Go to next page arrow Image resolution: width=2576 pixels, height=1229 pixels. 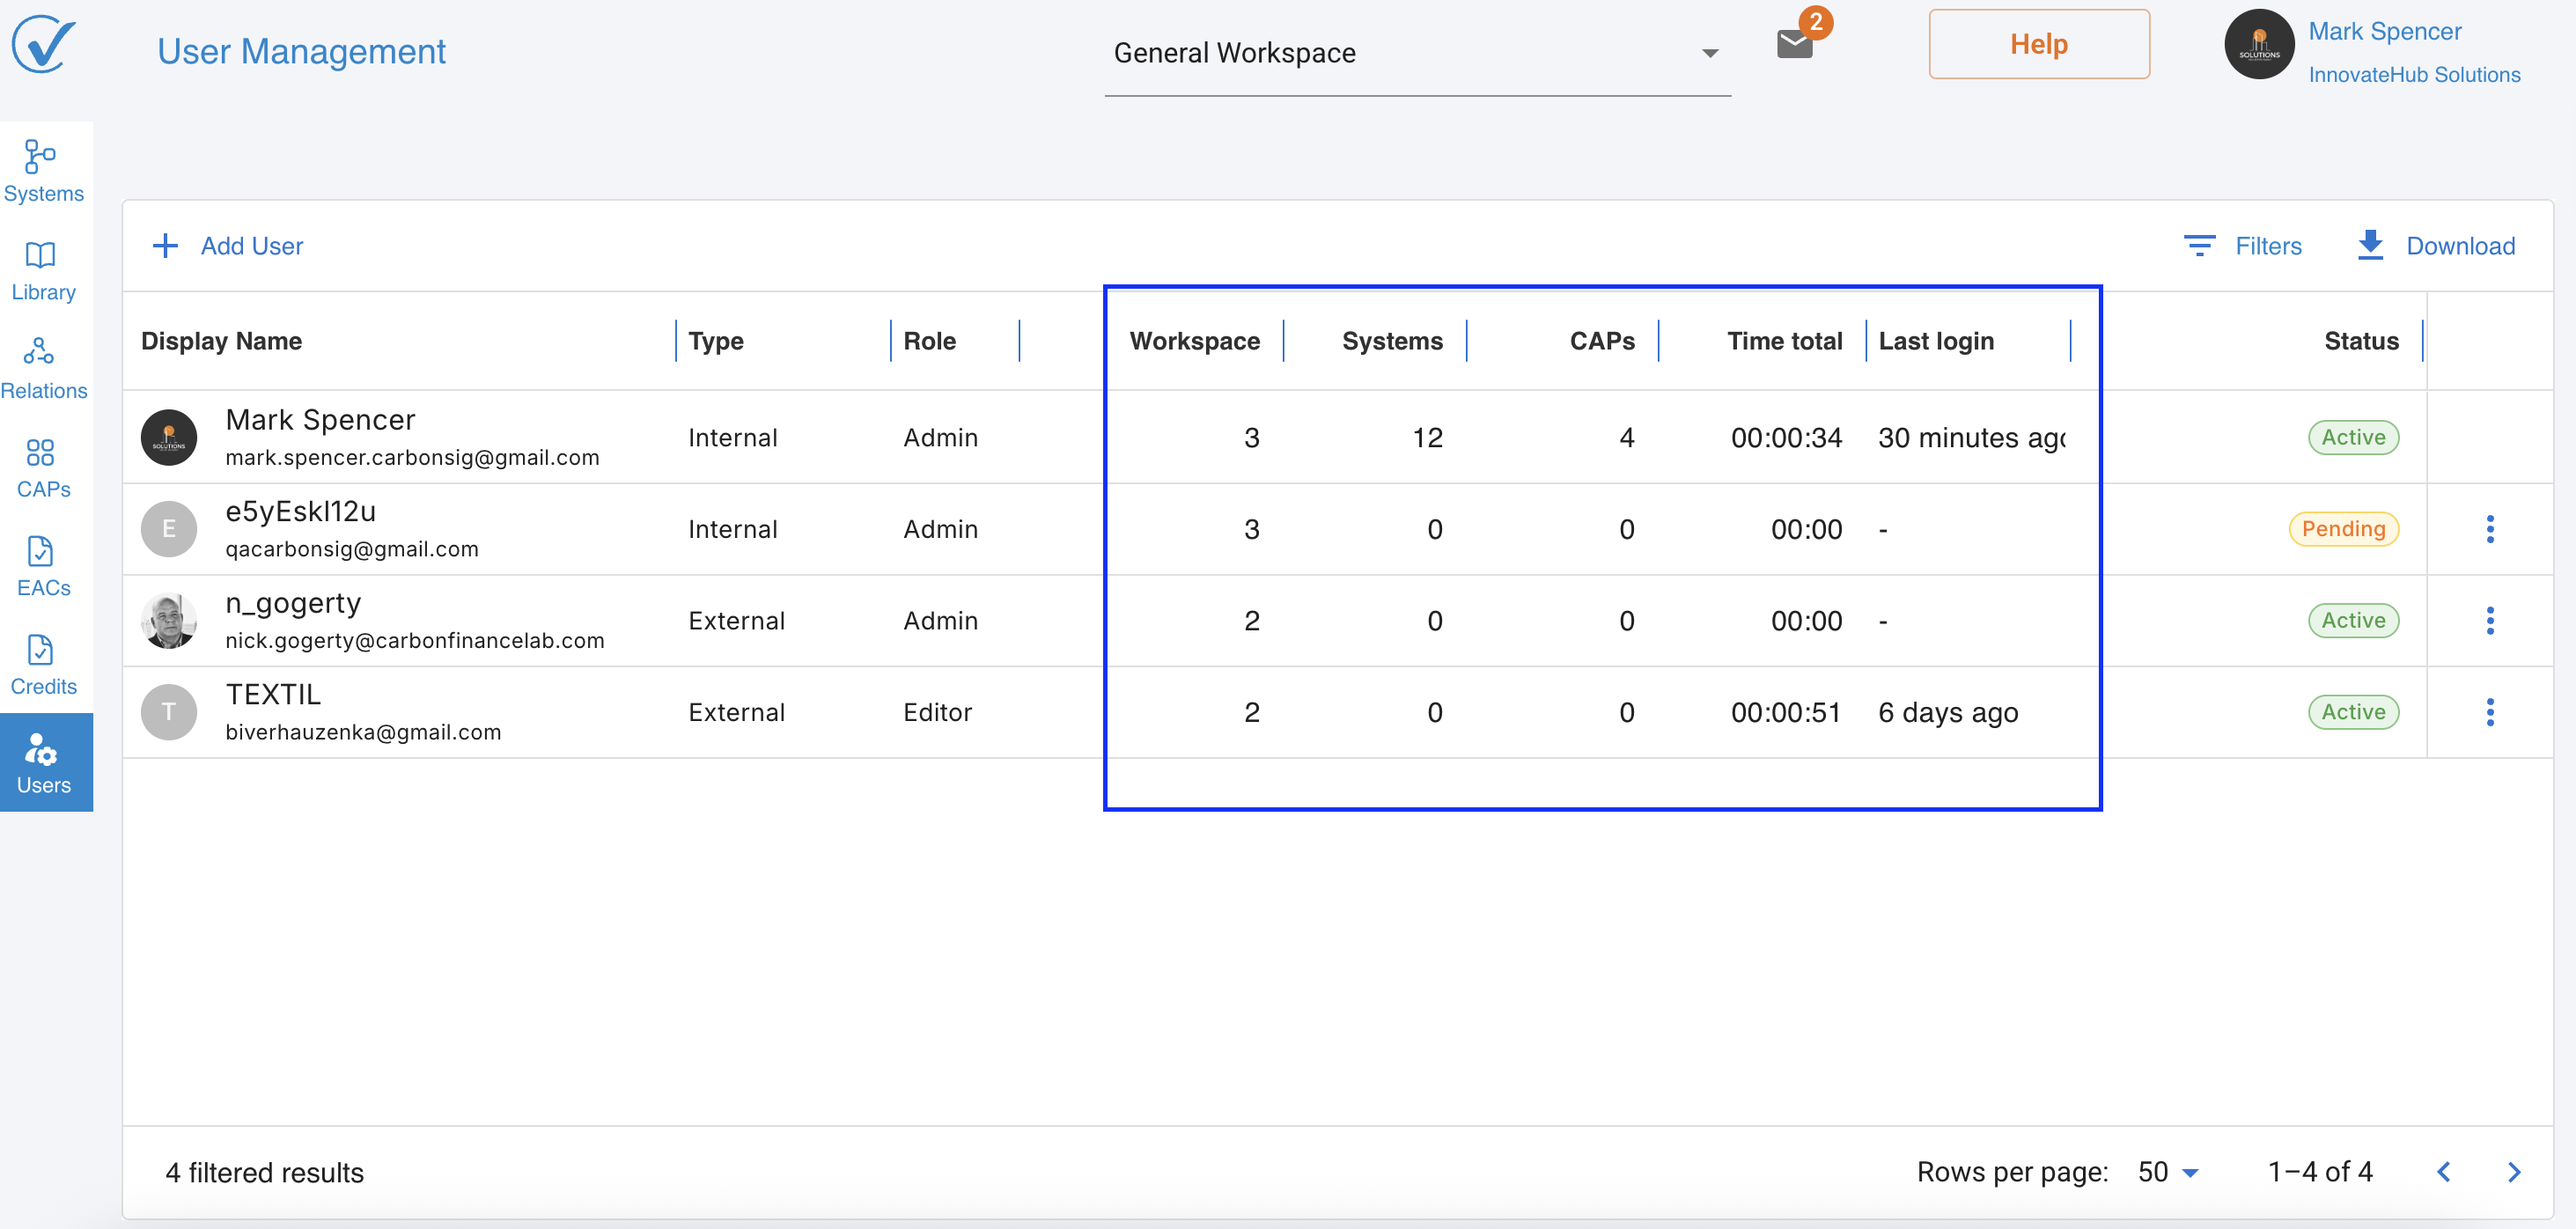(2513, 1172)
